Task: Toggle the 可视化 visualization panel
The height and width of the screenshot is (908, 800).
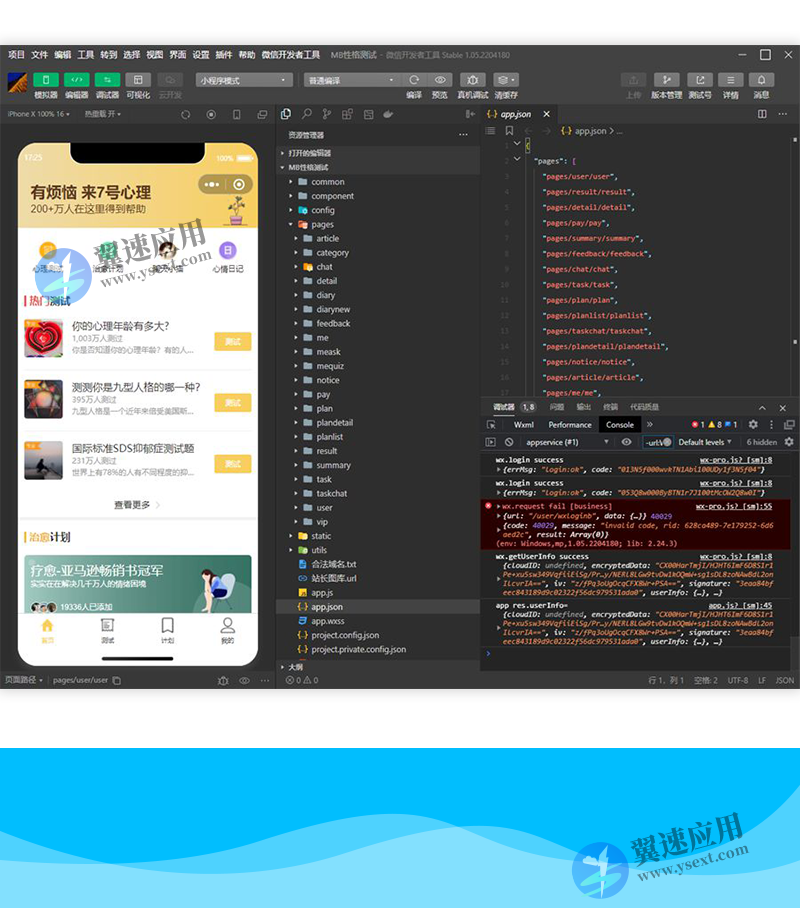Action: coord(137,78)
